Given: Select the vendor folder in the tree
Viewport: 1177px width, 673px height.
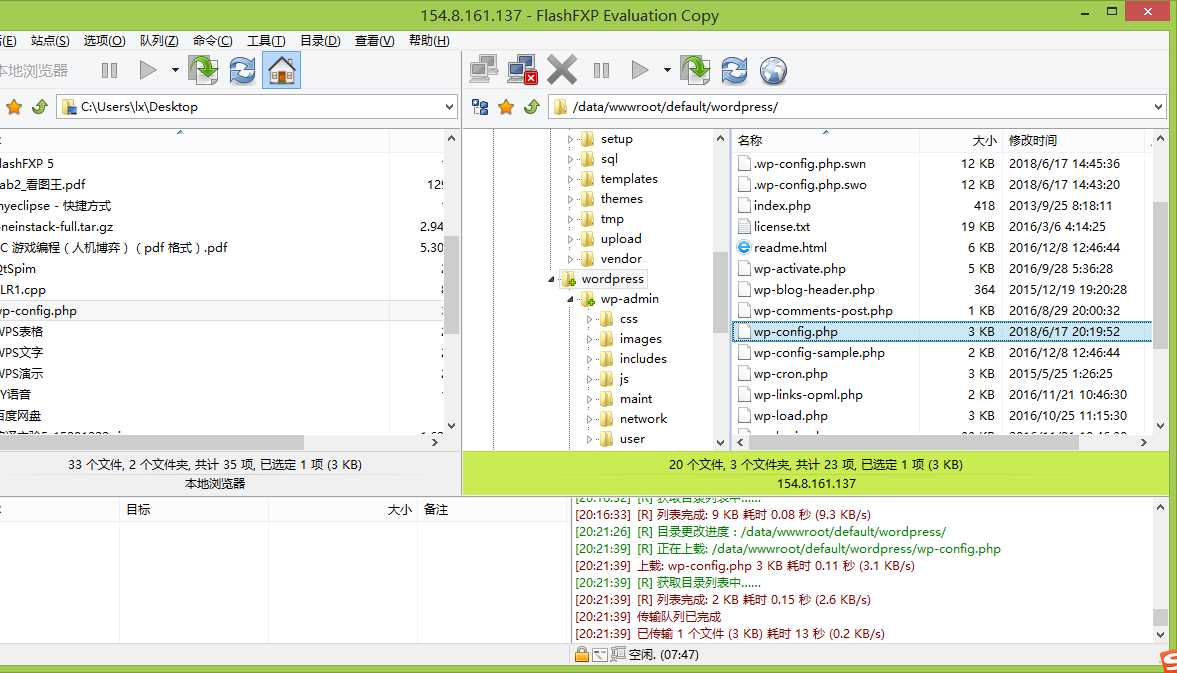Looking at the screenshot, I should [621, 259].
